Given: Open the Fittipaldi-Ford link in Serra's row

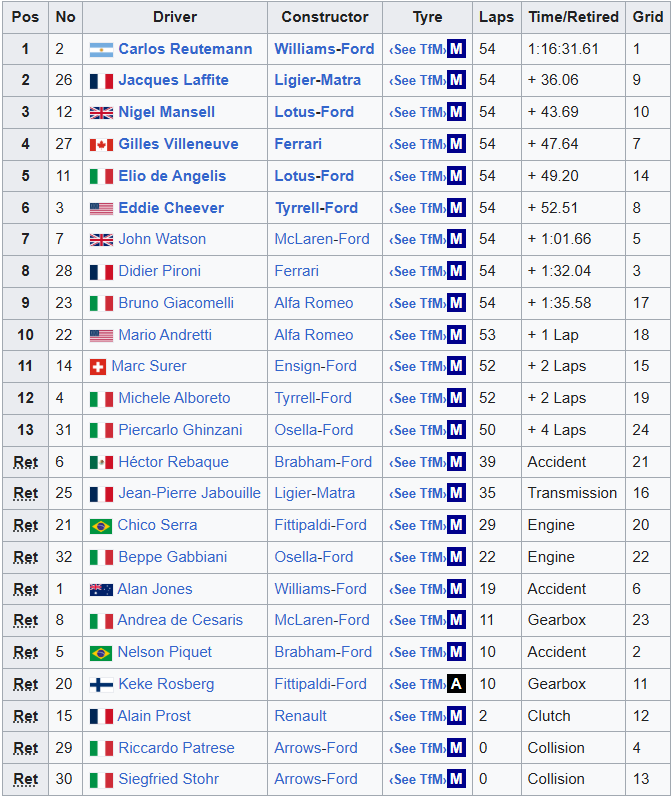Looking at the screenshot, I should pos(320,525).
